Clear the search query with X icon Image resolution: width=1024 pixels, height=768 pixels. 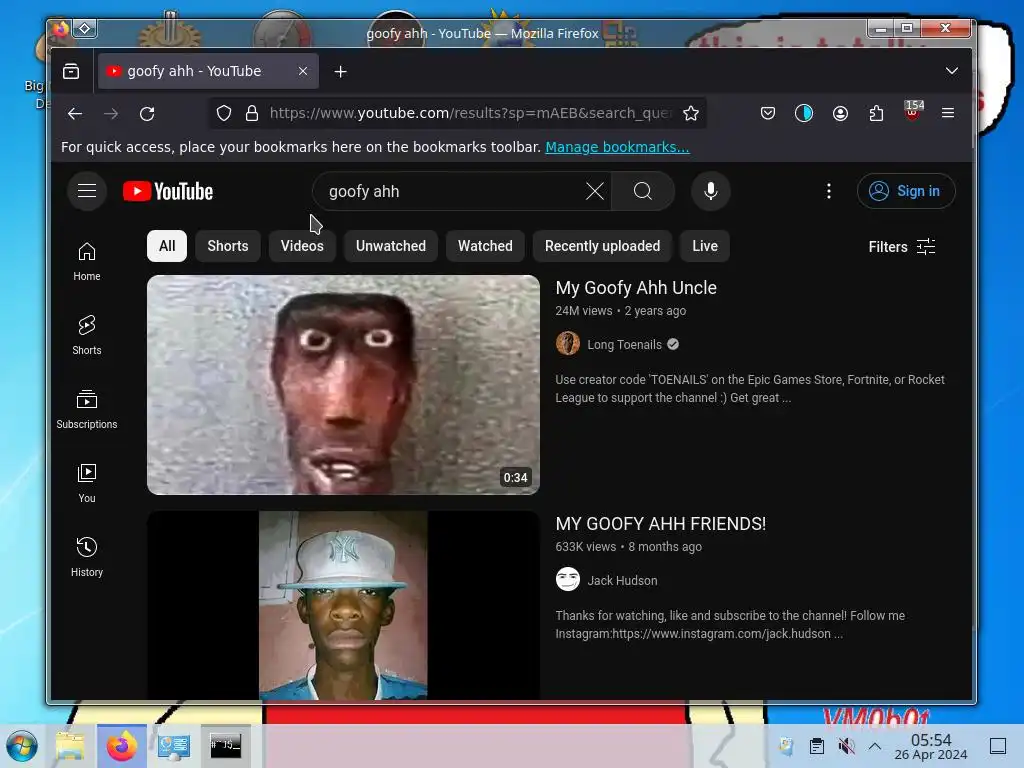[x=594, y=191]
